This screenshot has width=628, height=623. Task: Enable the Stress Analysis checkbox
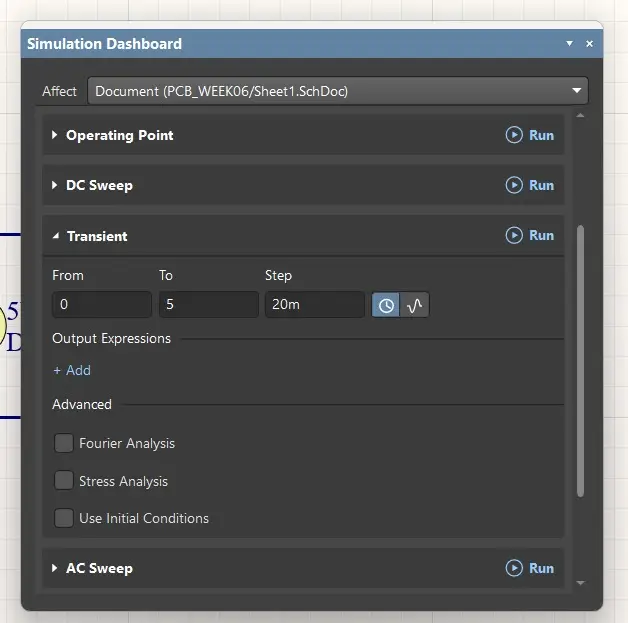(x=64, y=481)
